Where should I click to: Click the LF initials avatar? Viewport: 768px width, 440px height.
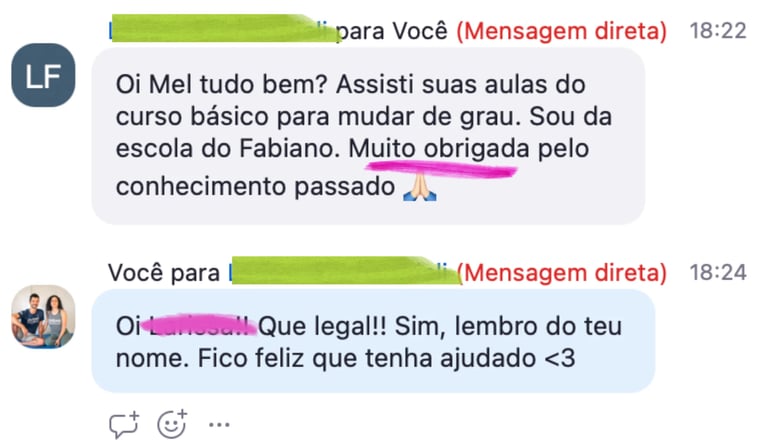tap(44, 75)
